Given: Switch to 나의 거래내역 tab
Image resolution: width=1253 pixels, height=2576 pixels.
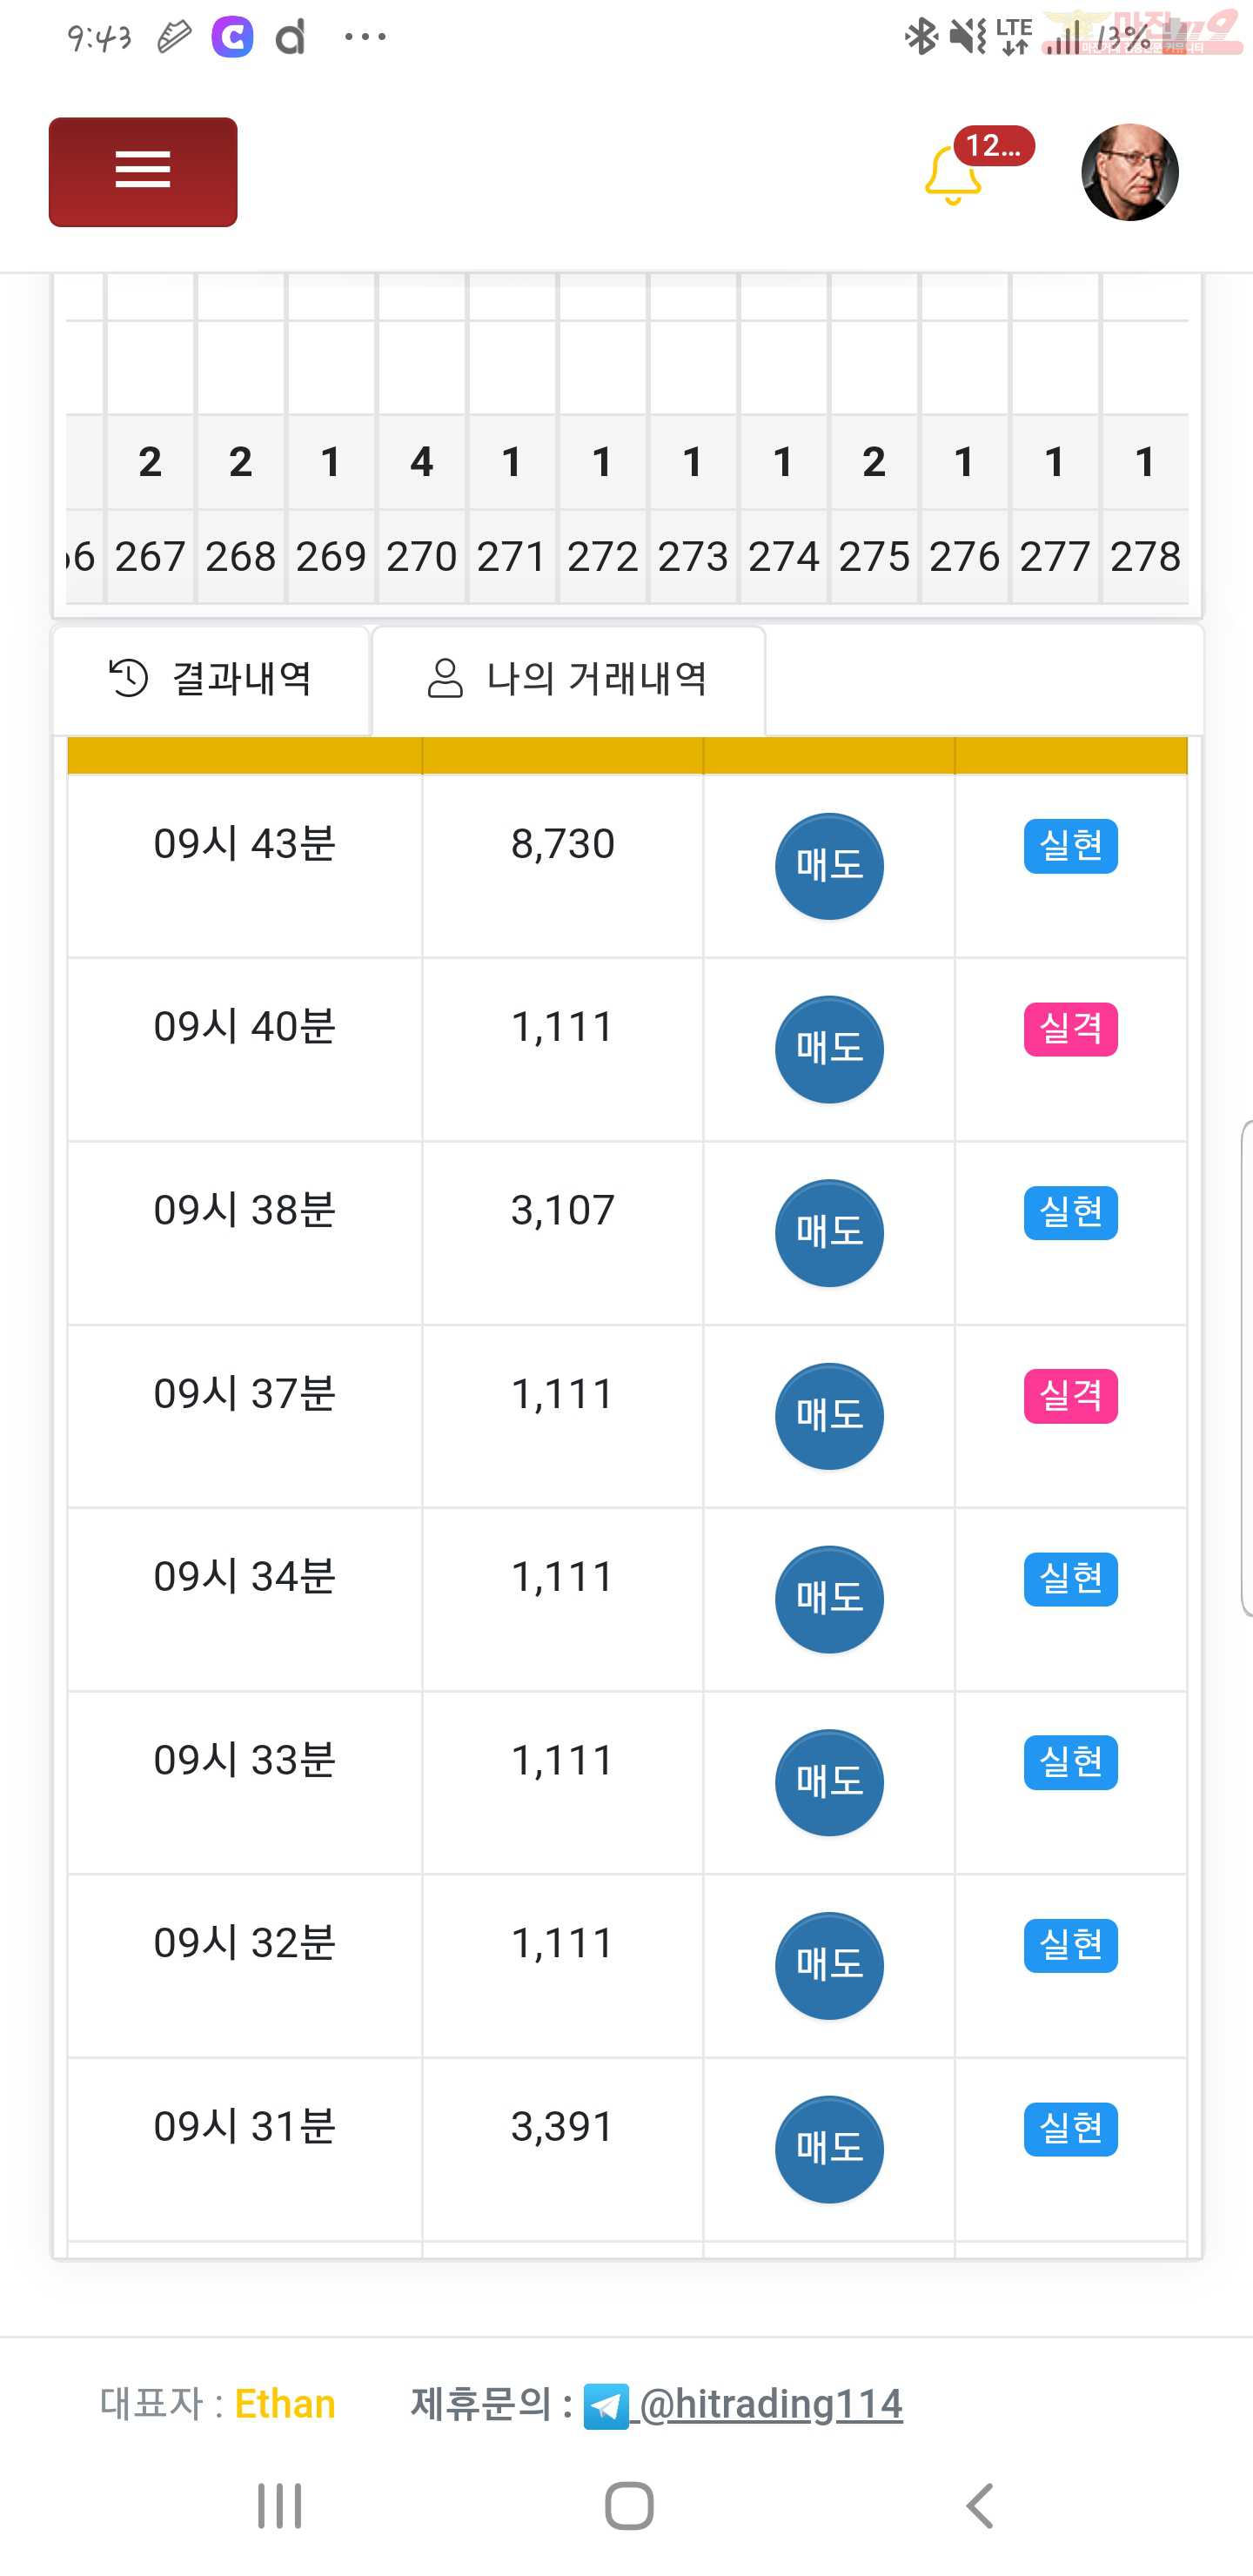Looking at the screenshot, I should pyautogui.click(x=568, y=679).
